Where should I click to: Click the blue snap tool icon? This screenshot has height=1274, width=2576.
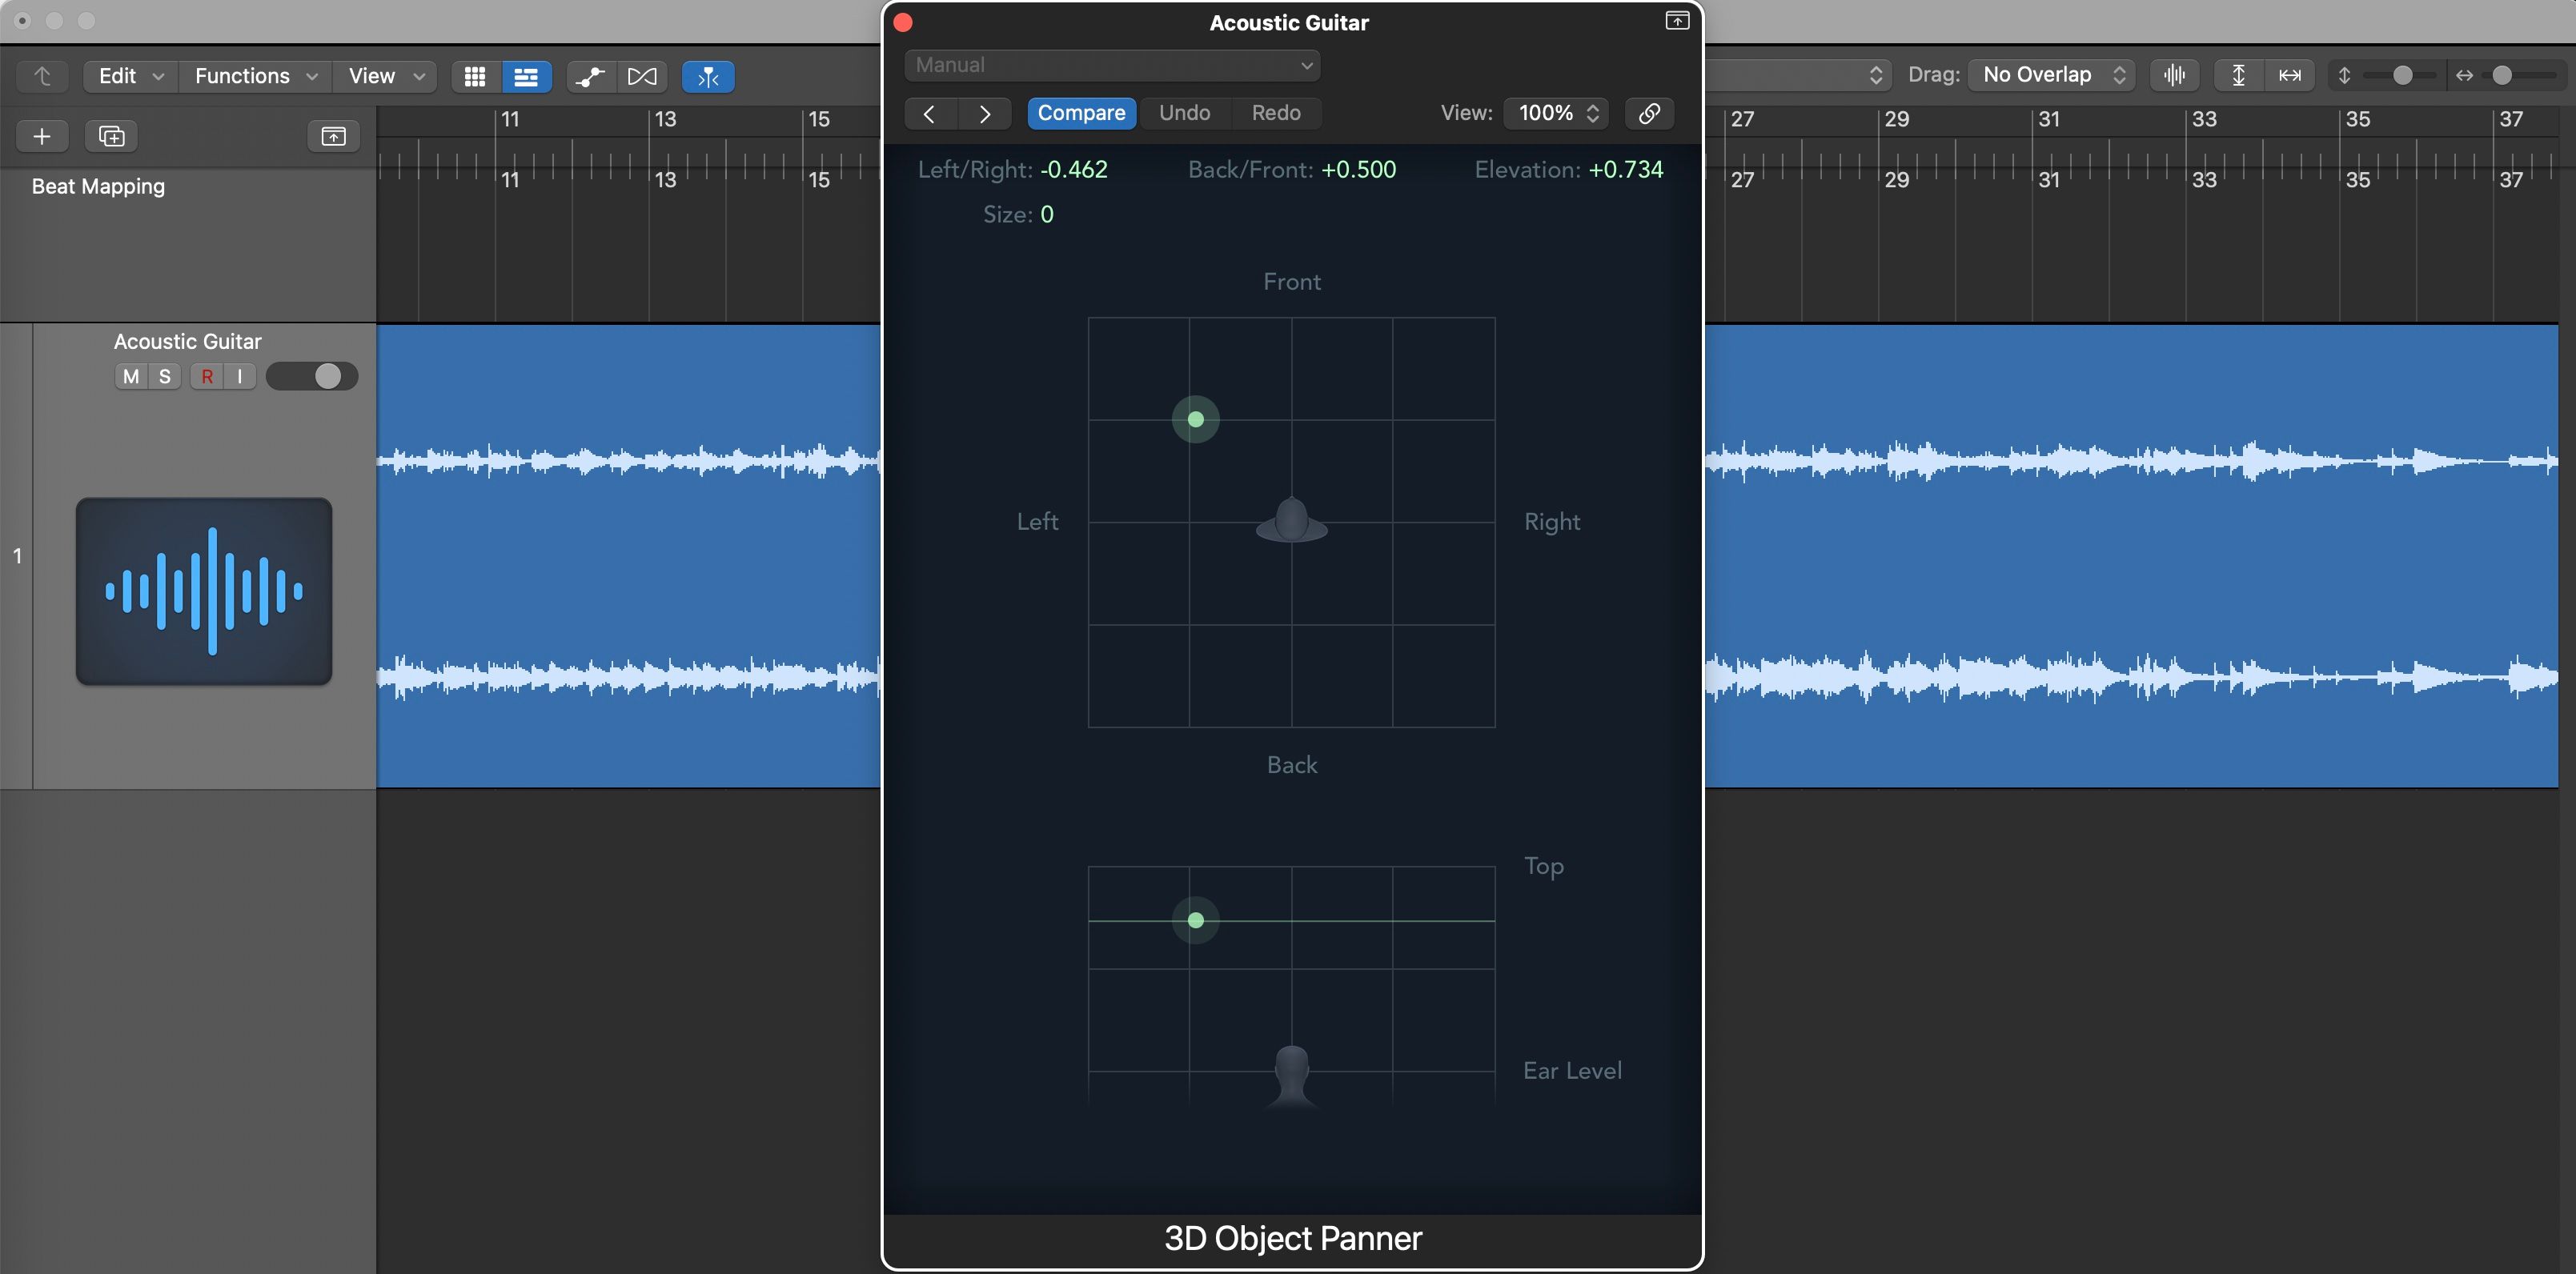coord(708,76)
